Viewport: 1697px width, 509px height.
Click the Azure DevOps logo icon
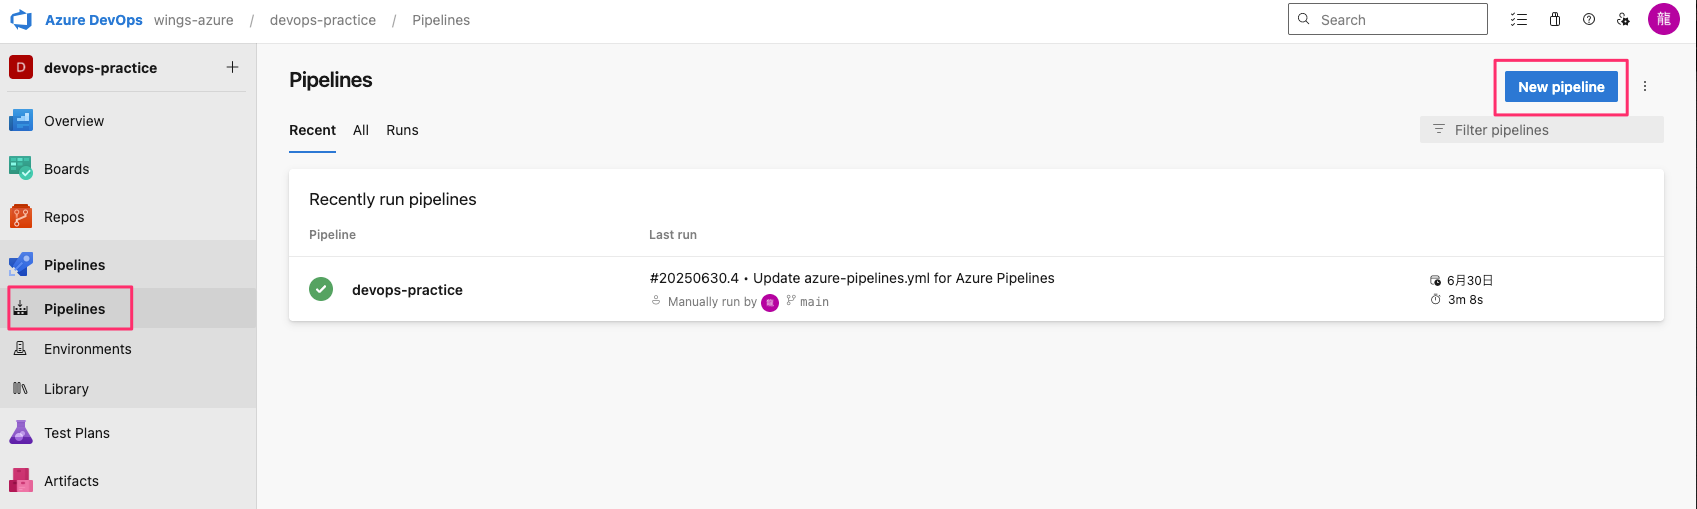[x=21, y=20]
